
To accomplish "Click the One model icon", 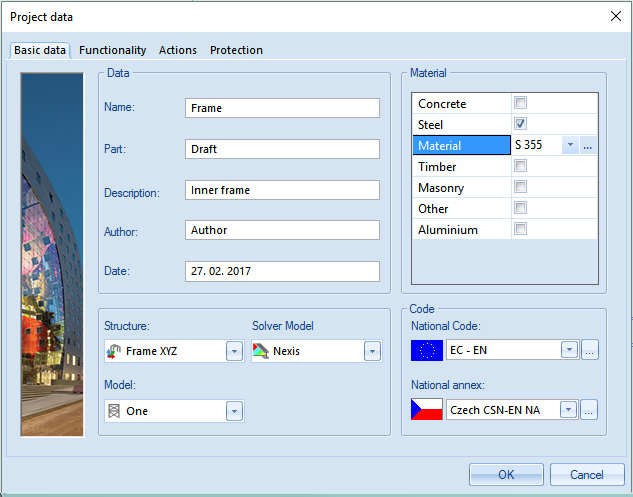I will point(114,411).
